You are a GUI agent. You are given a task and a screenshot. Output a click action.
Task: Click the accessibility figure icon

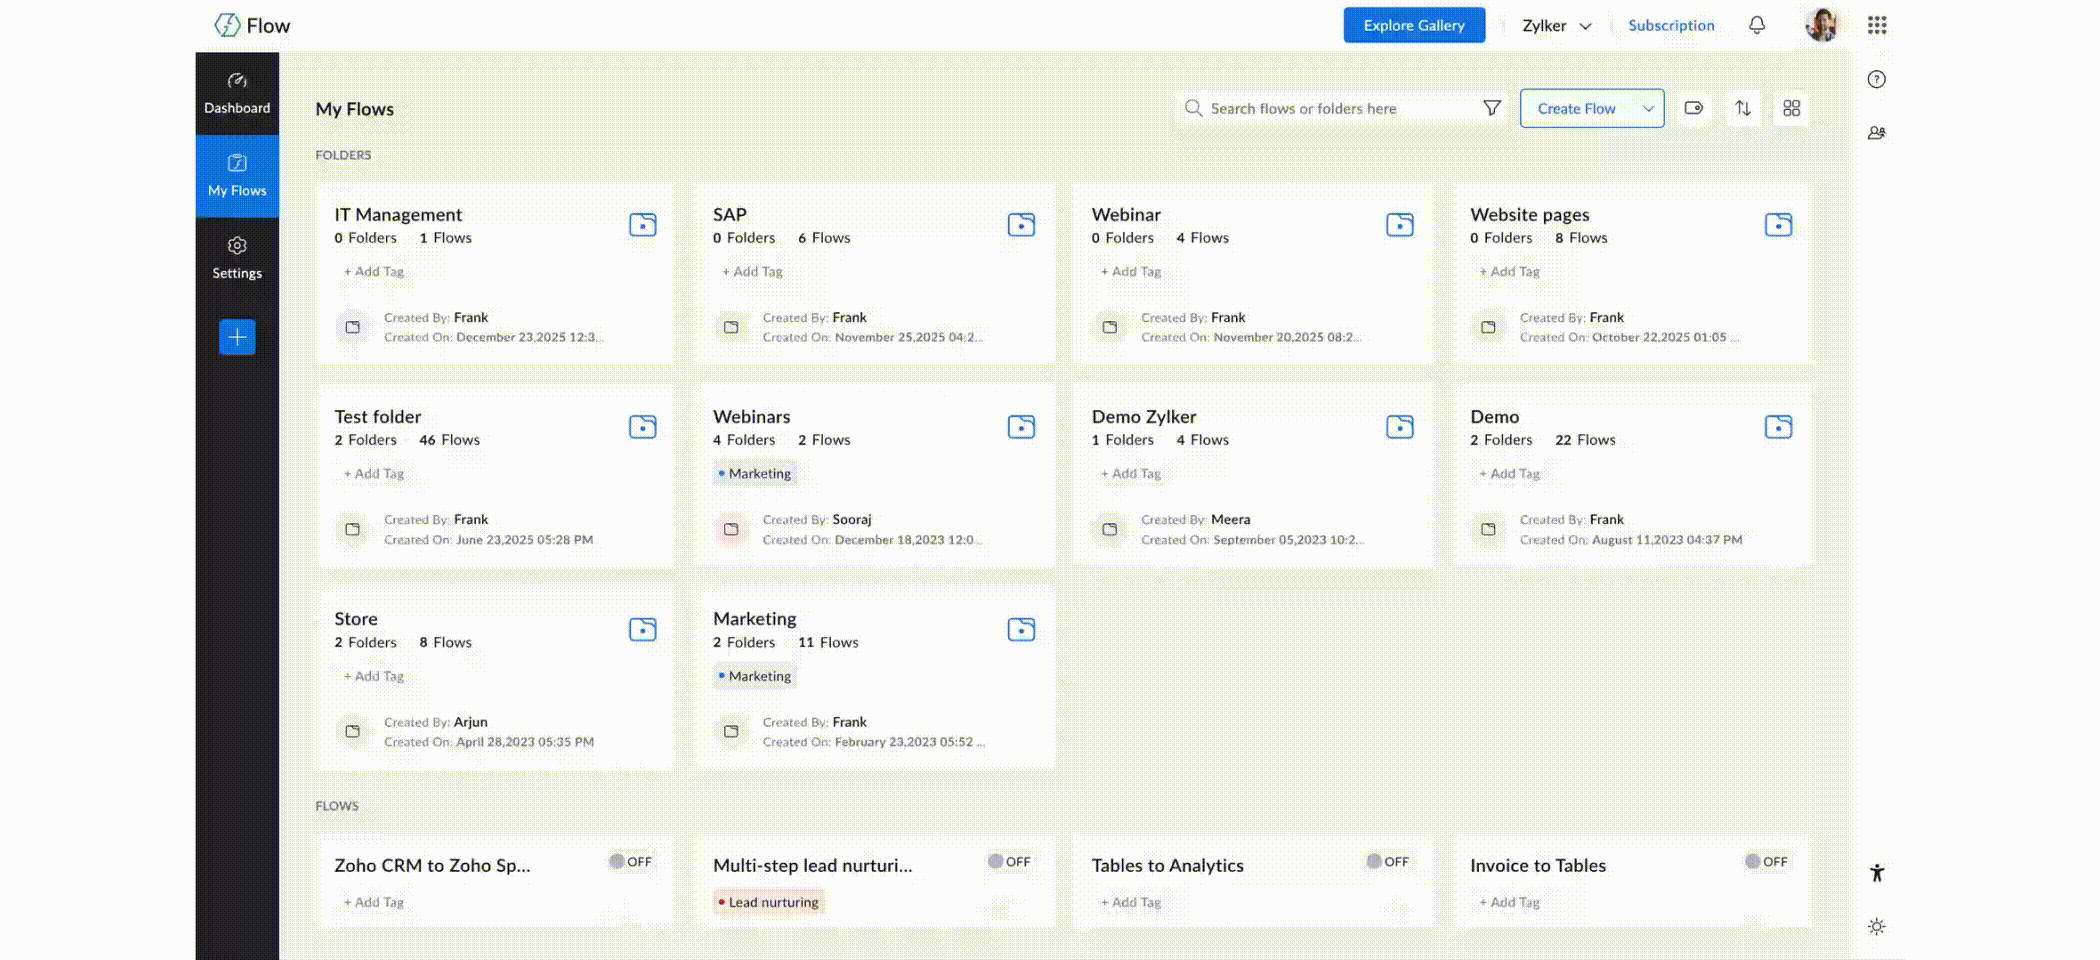(x=1876, y=873)
